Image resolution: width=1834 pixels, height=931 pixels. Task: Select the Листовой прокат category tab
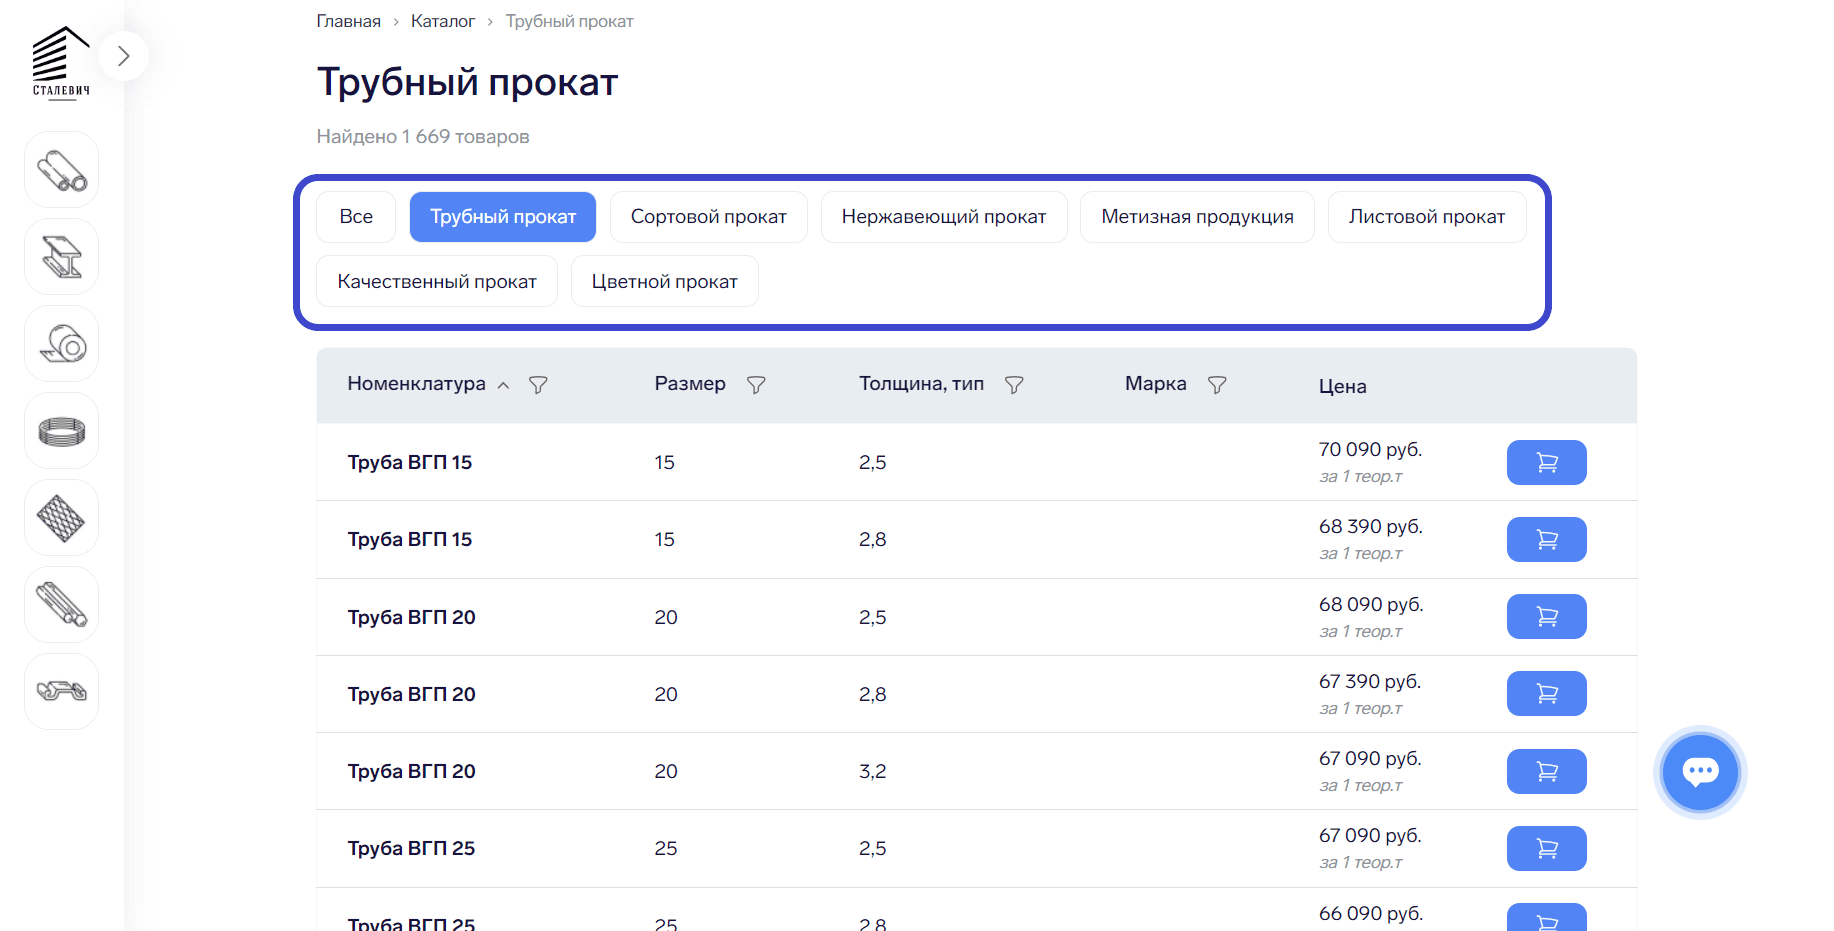pyautogui.click(x=1427, y=217)
